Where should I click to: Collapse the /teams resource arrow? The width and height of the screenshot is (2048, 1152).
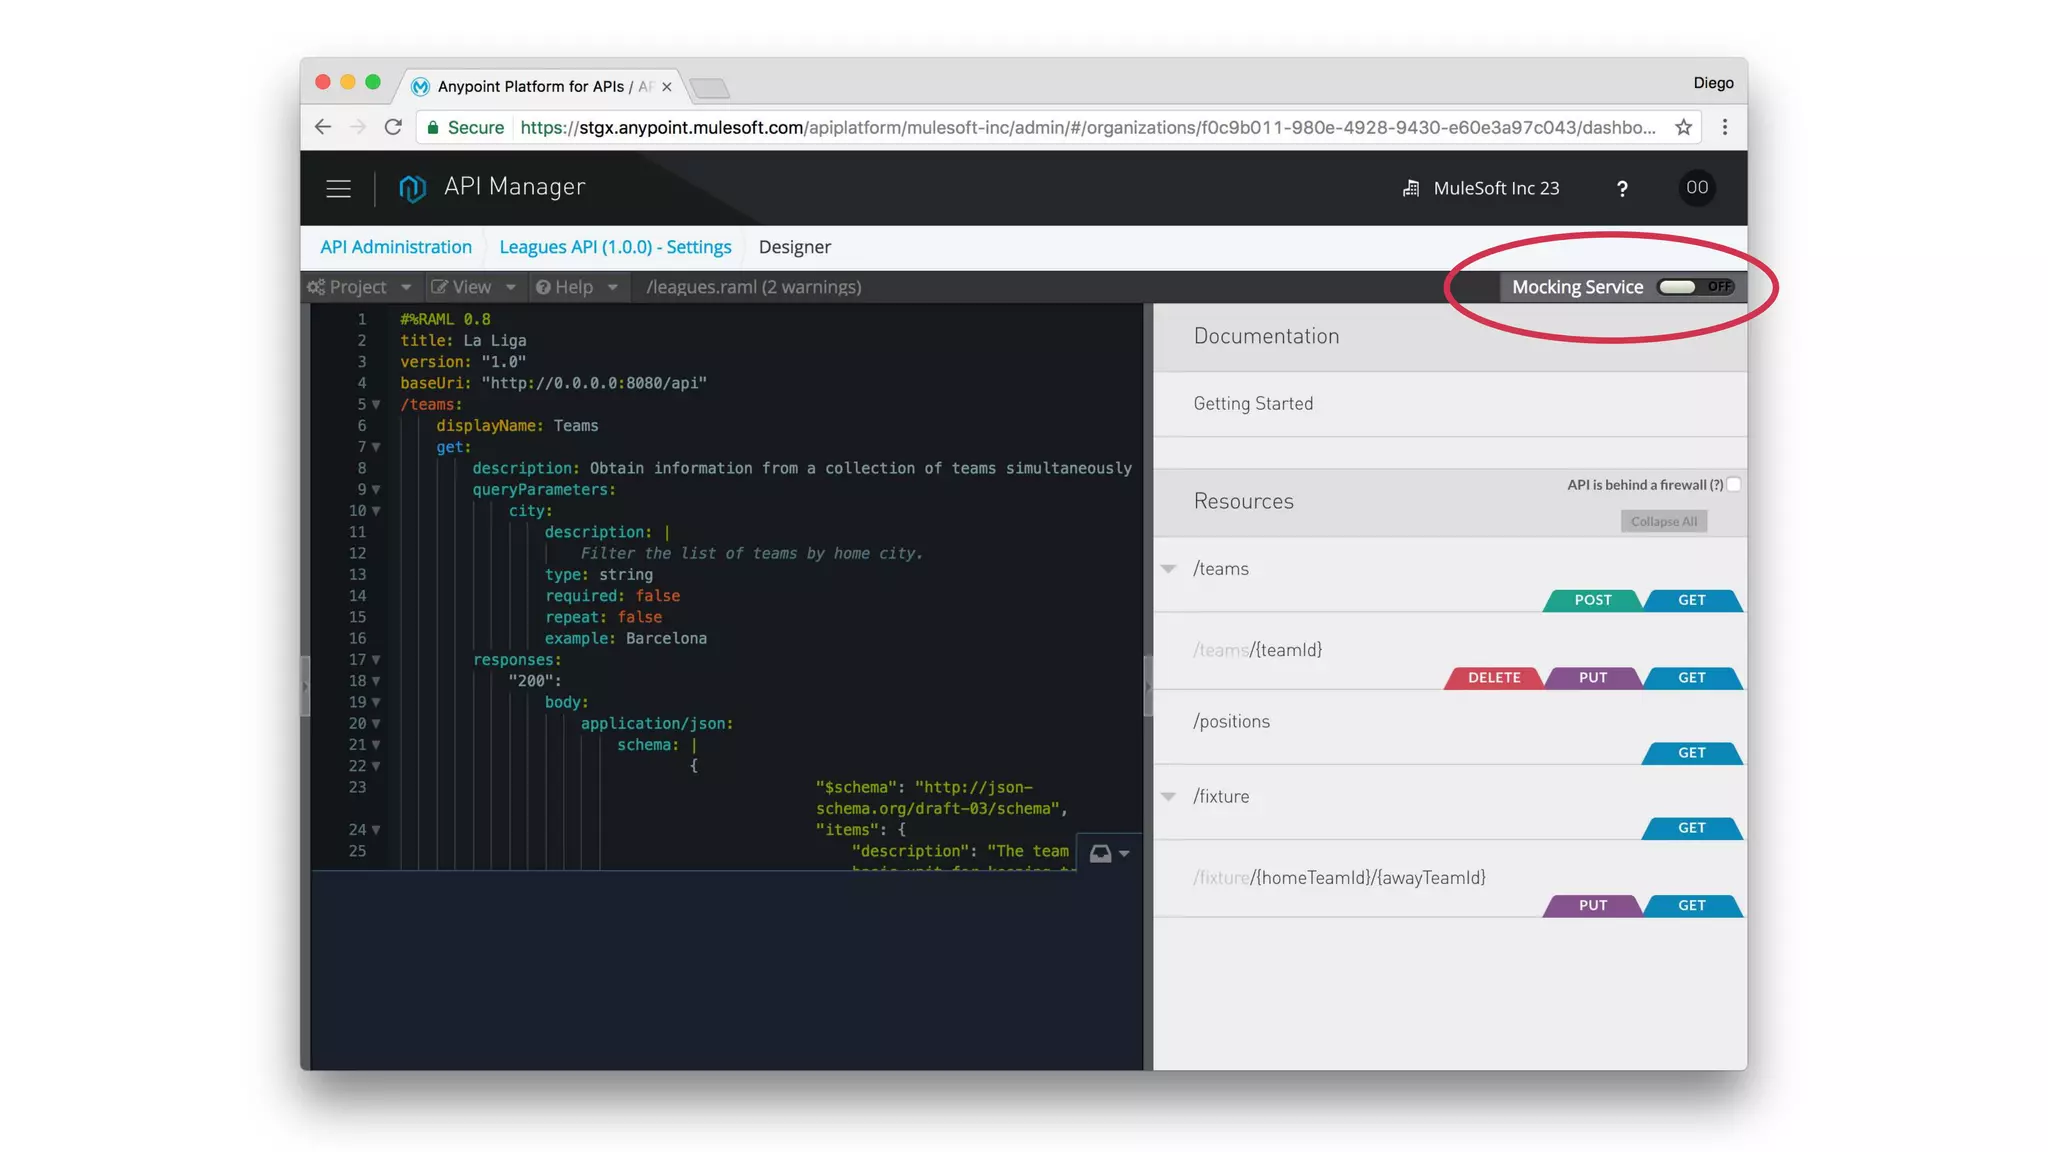pos(1168,569)
